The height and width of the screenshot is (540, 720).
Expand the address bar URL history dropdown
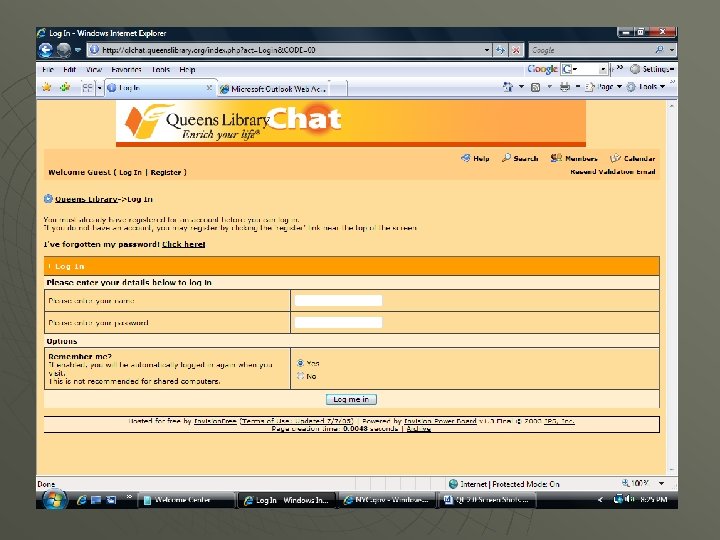tap(487, 50)
